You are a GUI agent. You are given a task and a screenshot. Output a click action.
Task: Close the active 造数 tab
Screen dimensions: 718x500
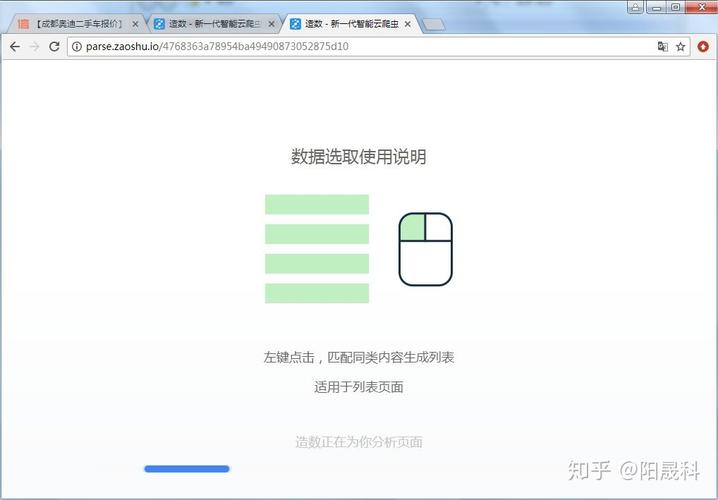(x=408, y=24)
